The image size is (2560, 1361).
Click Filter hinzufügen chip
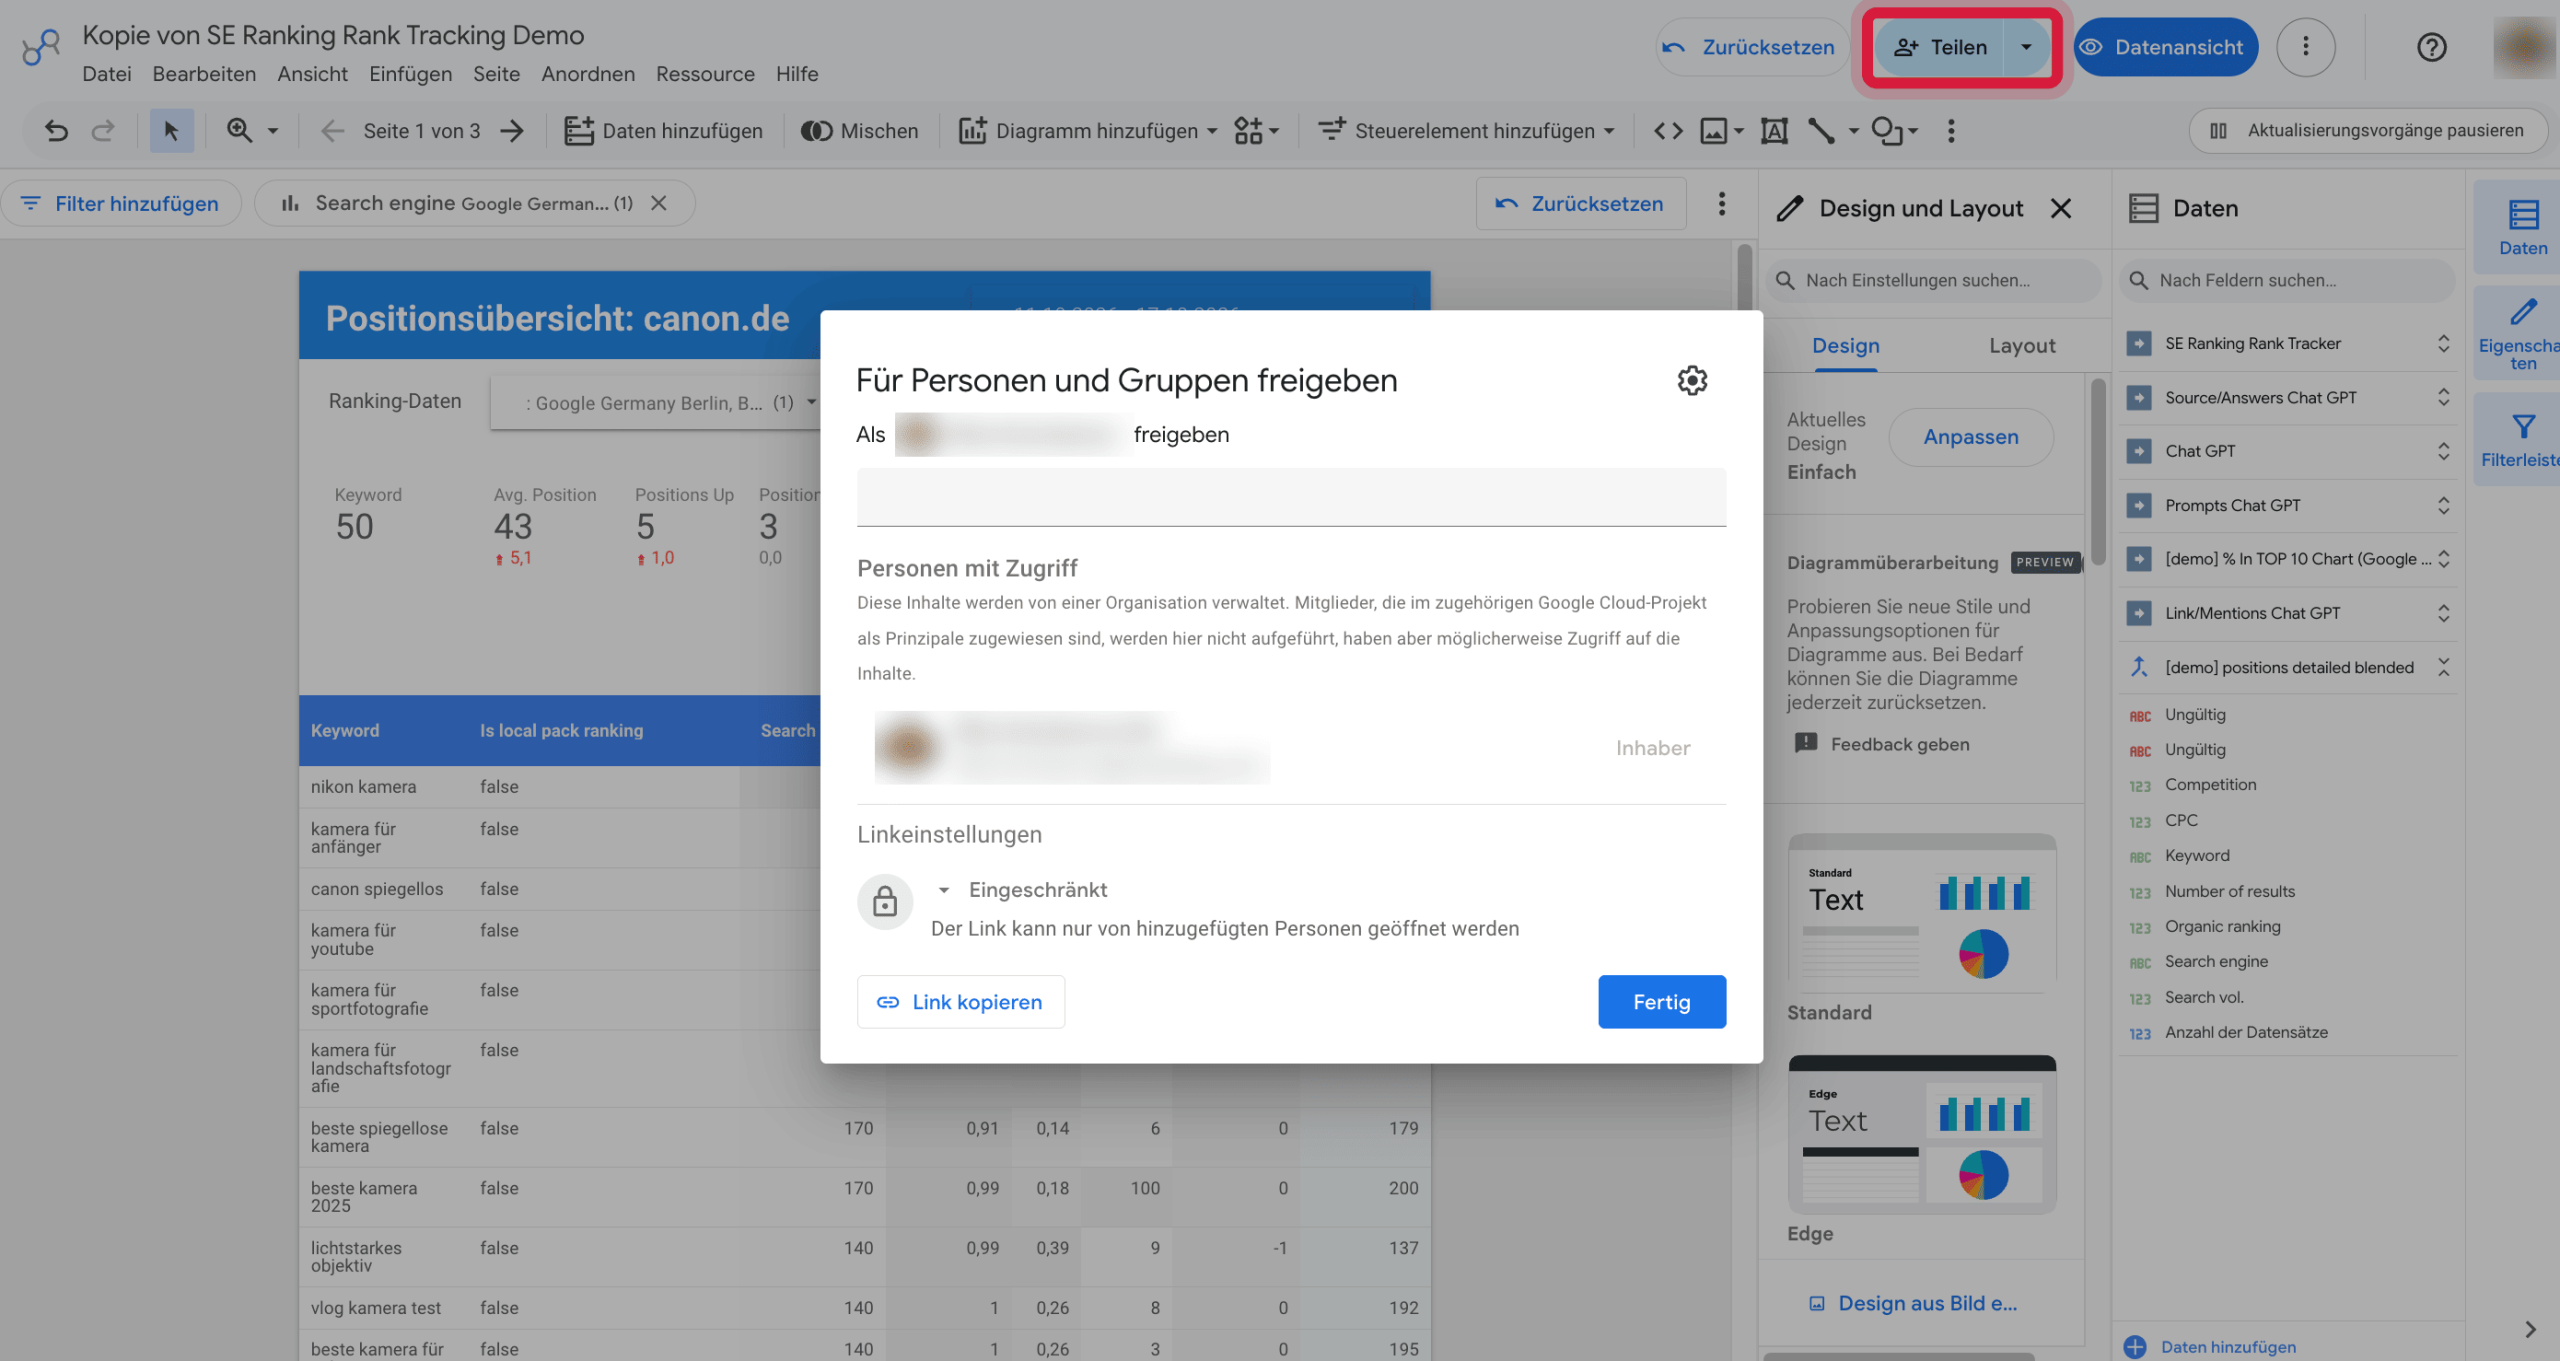(x=121, y=203)
